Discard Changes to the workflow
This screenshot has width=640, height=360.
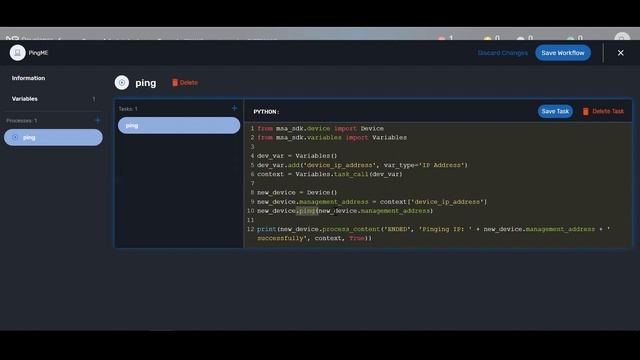click(x=502, y=53)
